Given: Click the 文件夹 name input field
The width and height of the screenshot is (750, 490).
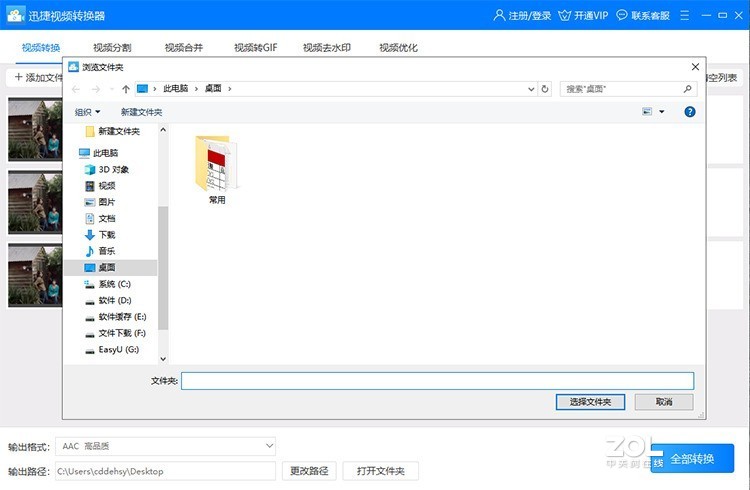Looking at the screenshot, I should (x=437, y=381).
